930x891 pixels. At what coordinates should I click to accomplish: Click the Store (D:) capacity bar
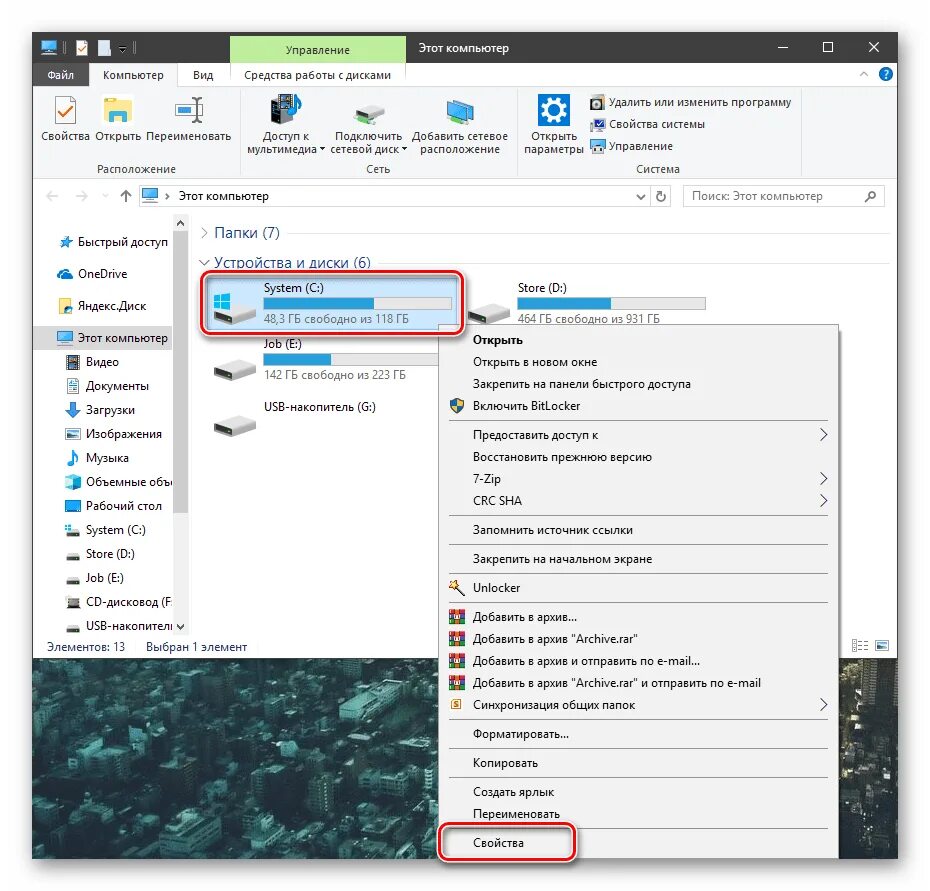611,304
